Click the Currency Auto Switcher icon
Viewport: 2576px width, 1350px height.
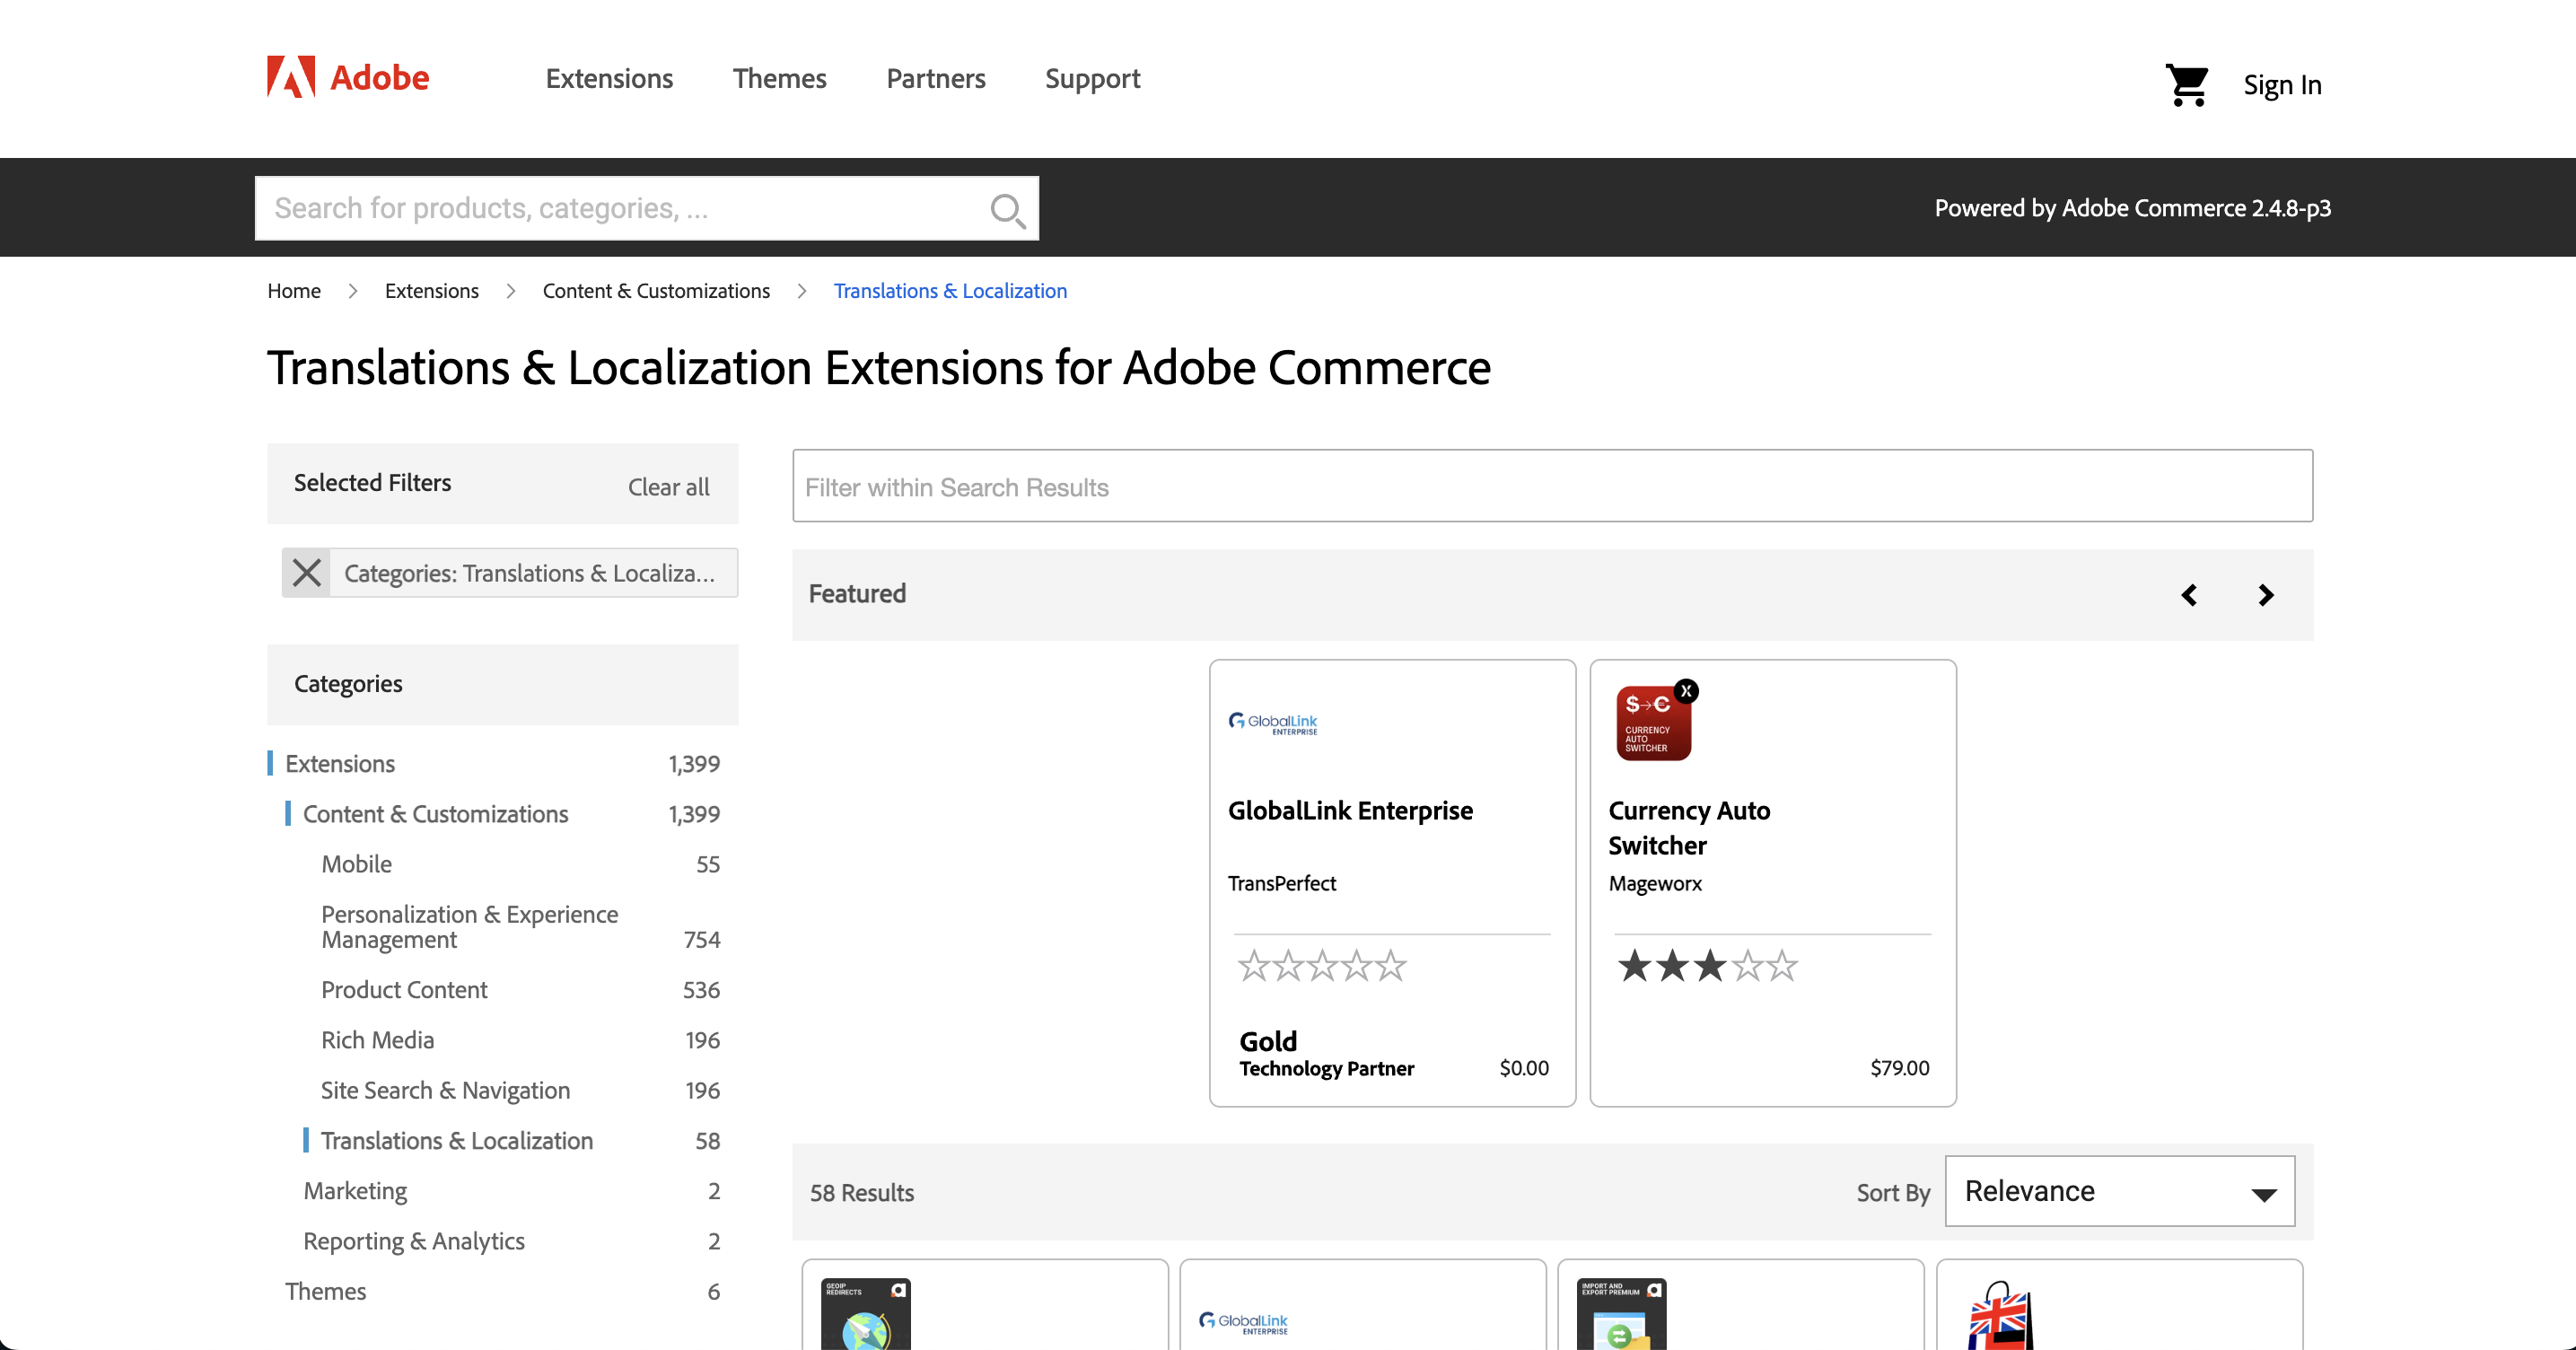(x=1656, y=721)
